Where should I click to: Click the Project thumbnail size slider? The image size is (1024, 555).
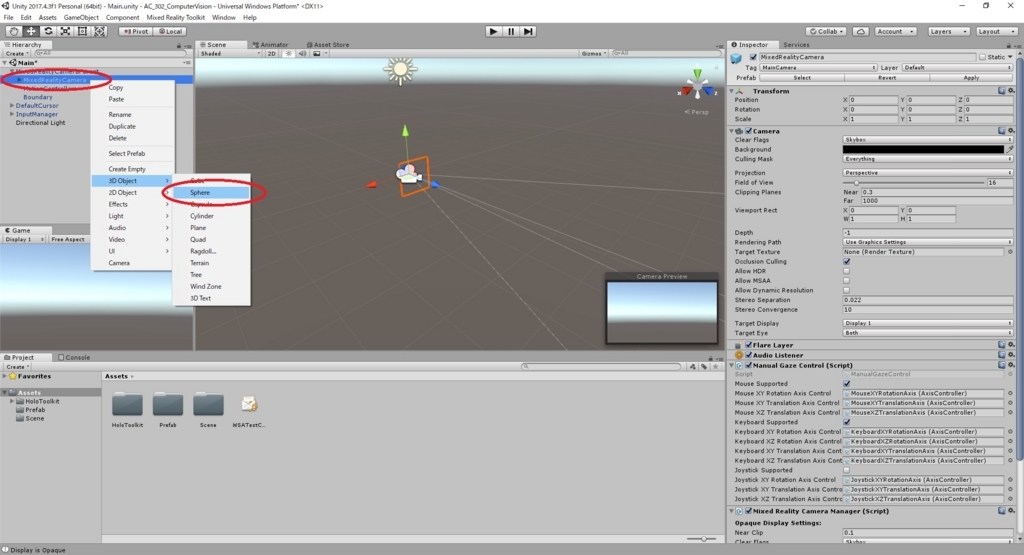[x=703, y=539]
